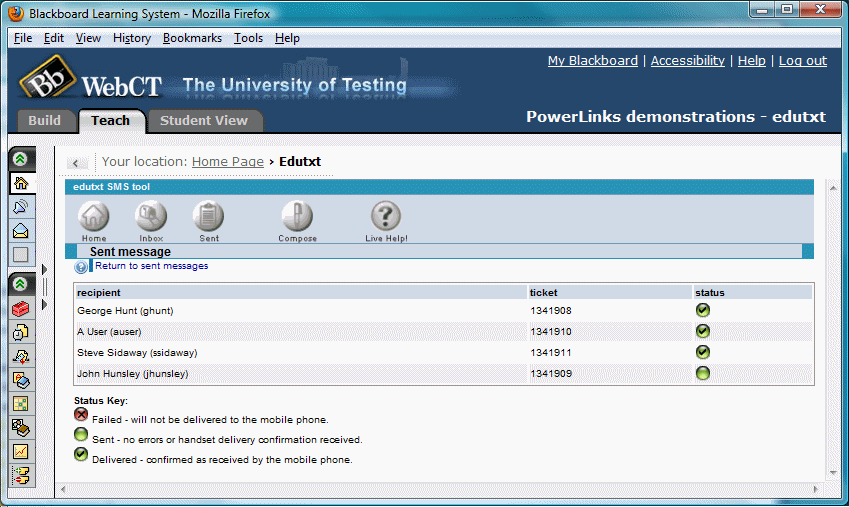Click the vertical scrollbar down arrow
Viewport: 849px width, 507px height.
(833, 473)
